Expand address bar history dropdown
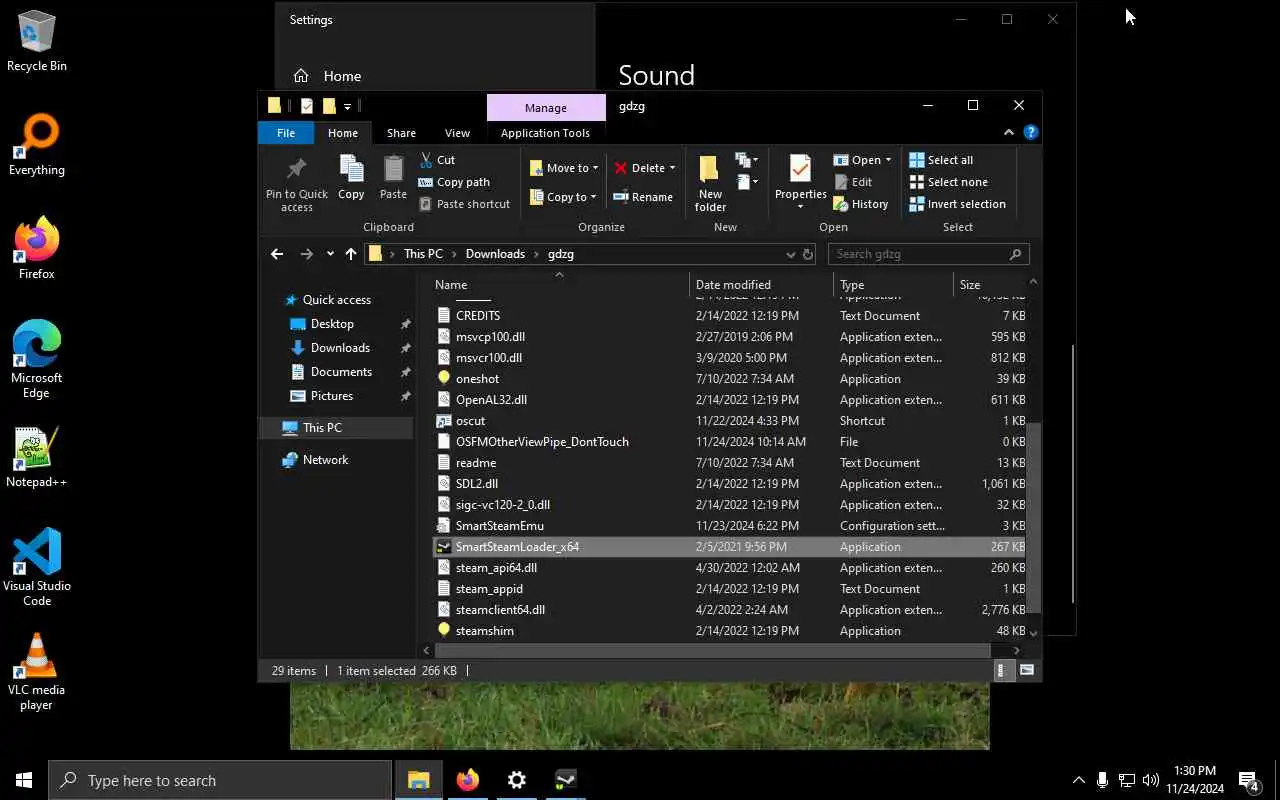Image resolution: width=1280 pixels, height=800 pixels. point(790,254)
